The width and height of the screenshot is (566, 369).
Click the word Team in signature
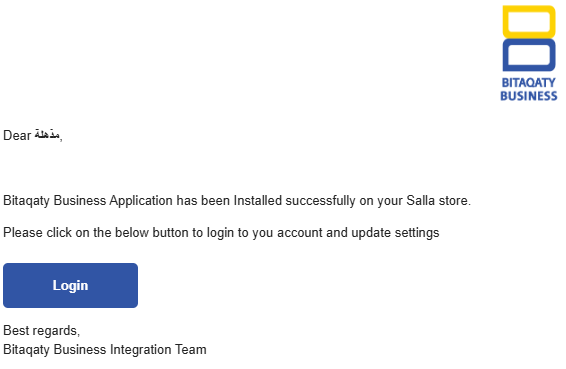[x=191, y=350]
